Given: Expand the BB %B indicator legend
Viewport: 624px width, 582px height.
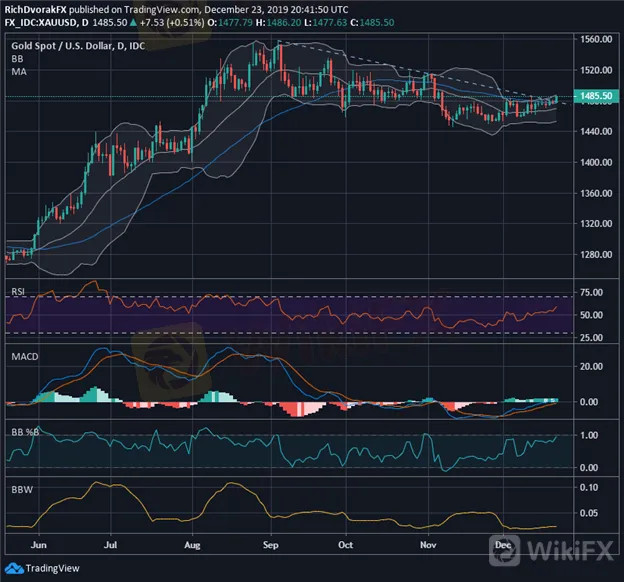Looking at the screenshot, I should (x=22, y=424).
